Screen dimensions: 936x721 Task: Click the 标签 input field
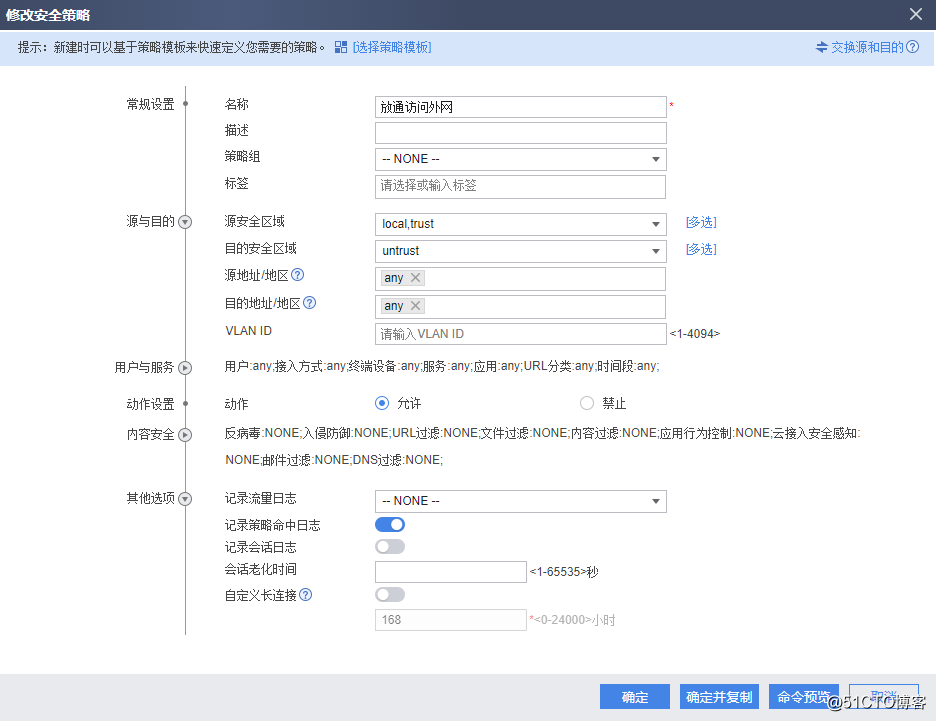[x=521, y=186]
